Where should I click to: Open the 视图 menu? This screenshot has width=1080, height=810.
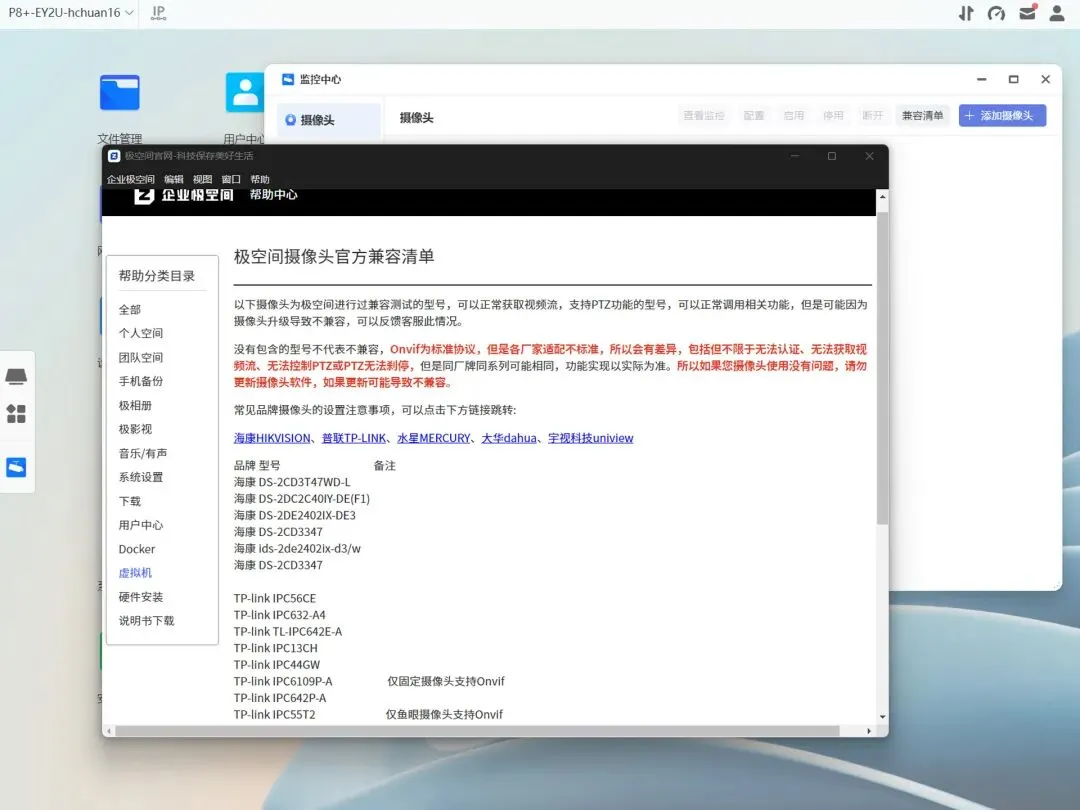point(202,179)
